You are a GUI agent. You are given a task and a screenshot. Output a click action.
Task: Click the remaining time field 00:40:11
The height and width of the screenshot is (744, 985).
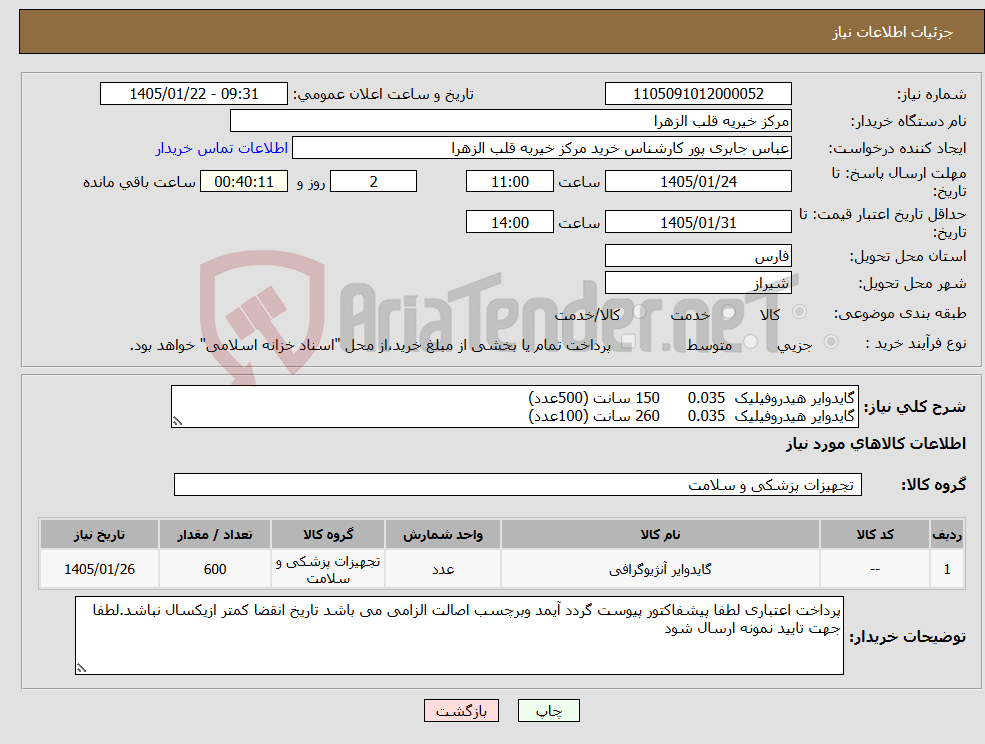[x=244, y=182]
